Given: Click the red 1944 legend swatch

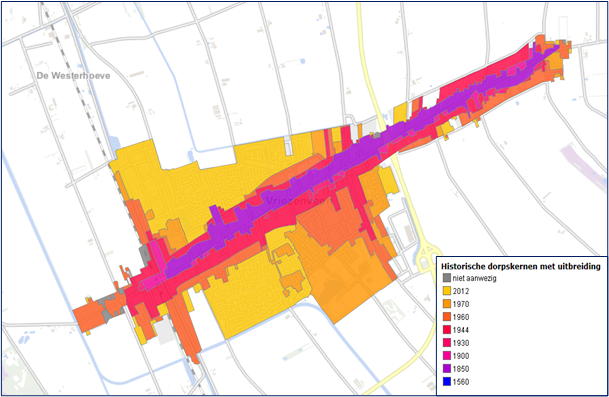Looking at the screenshot, I should (x=447, y=330).
